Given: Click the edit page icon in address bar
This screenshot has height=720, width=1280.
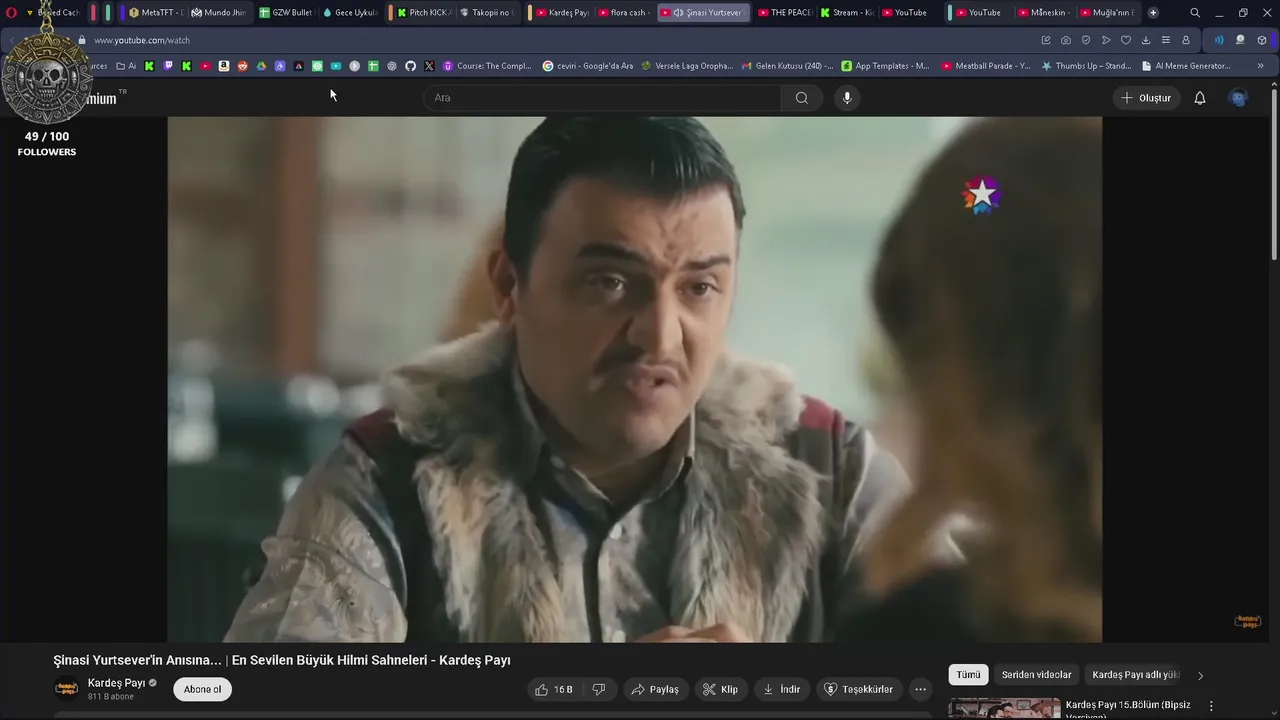Looking at the screenshot, I should (1046, 40).
